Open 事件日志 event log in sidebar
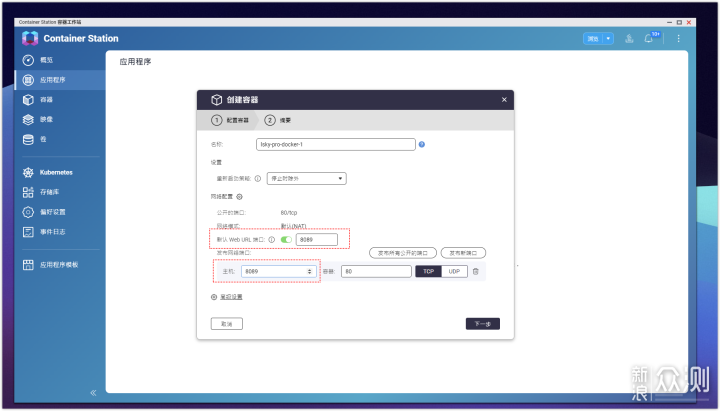This screenshot has height=411, width=720. click(x=51, y=232)
